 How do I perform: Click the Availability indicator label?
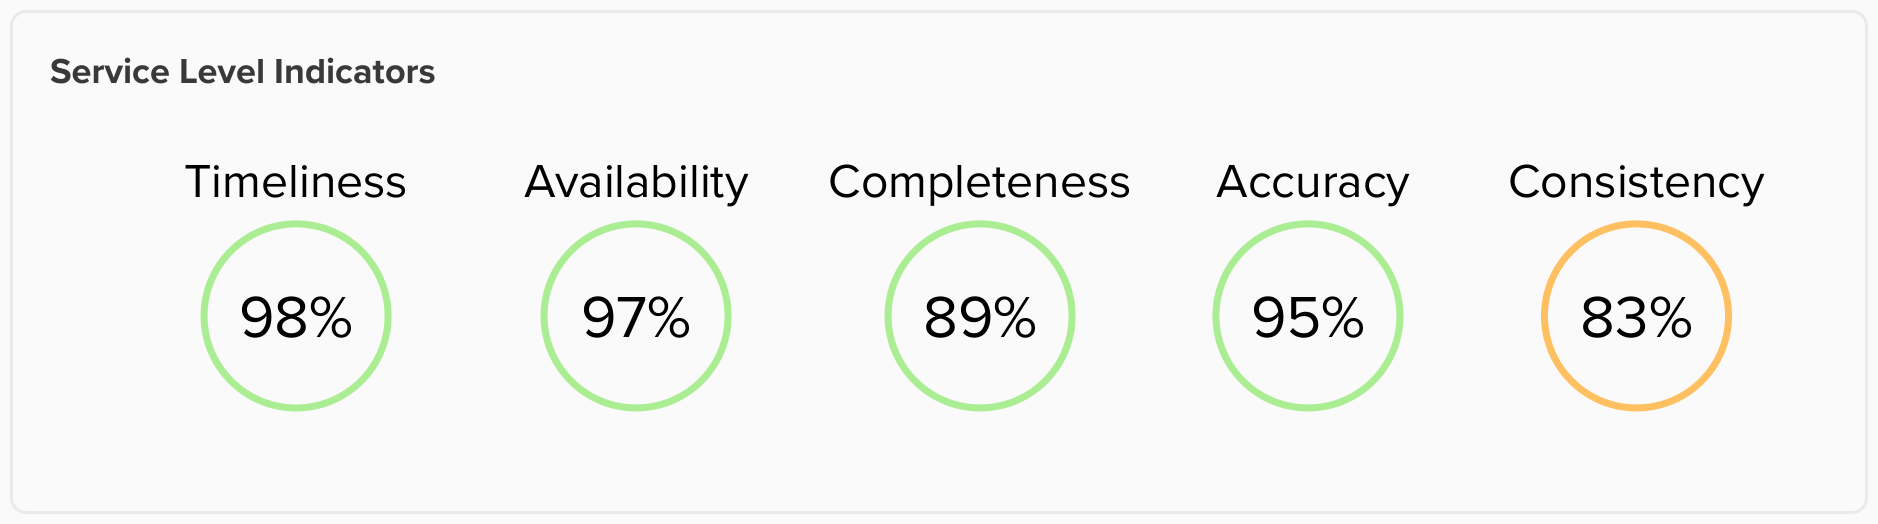tap(636, 182)
